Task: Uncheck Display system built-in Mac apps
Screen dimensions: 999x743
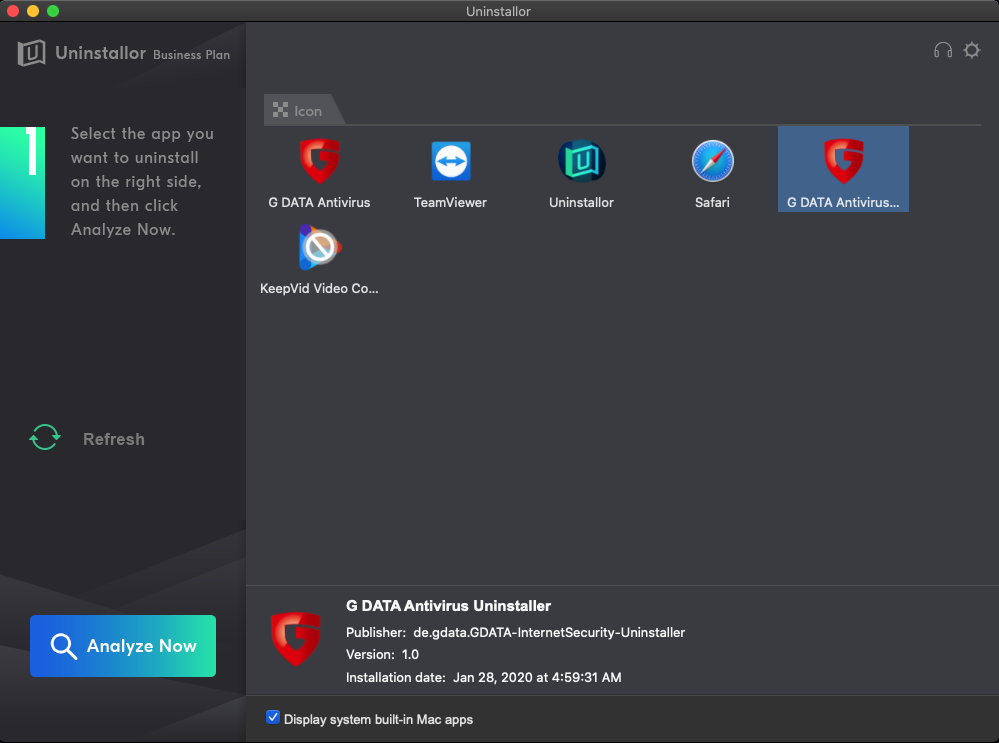Action: pyautogui.click(x=273, y=718)
